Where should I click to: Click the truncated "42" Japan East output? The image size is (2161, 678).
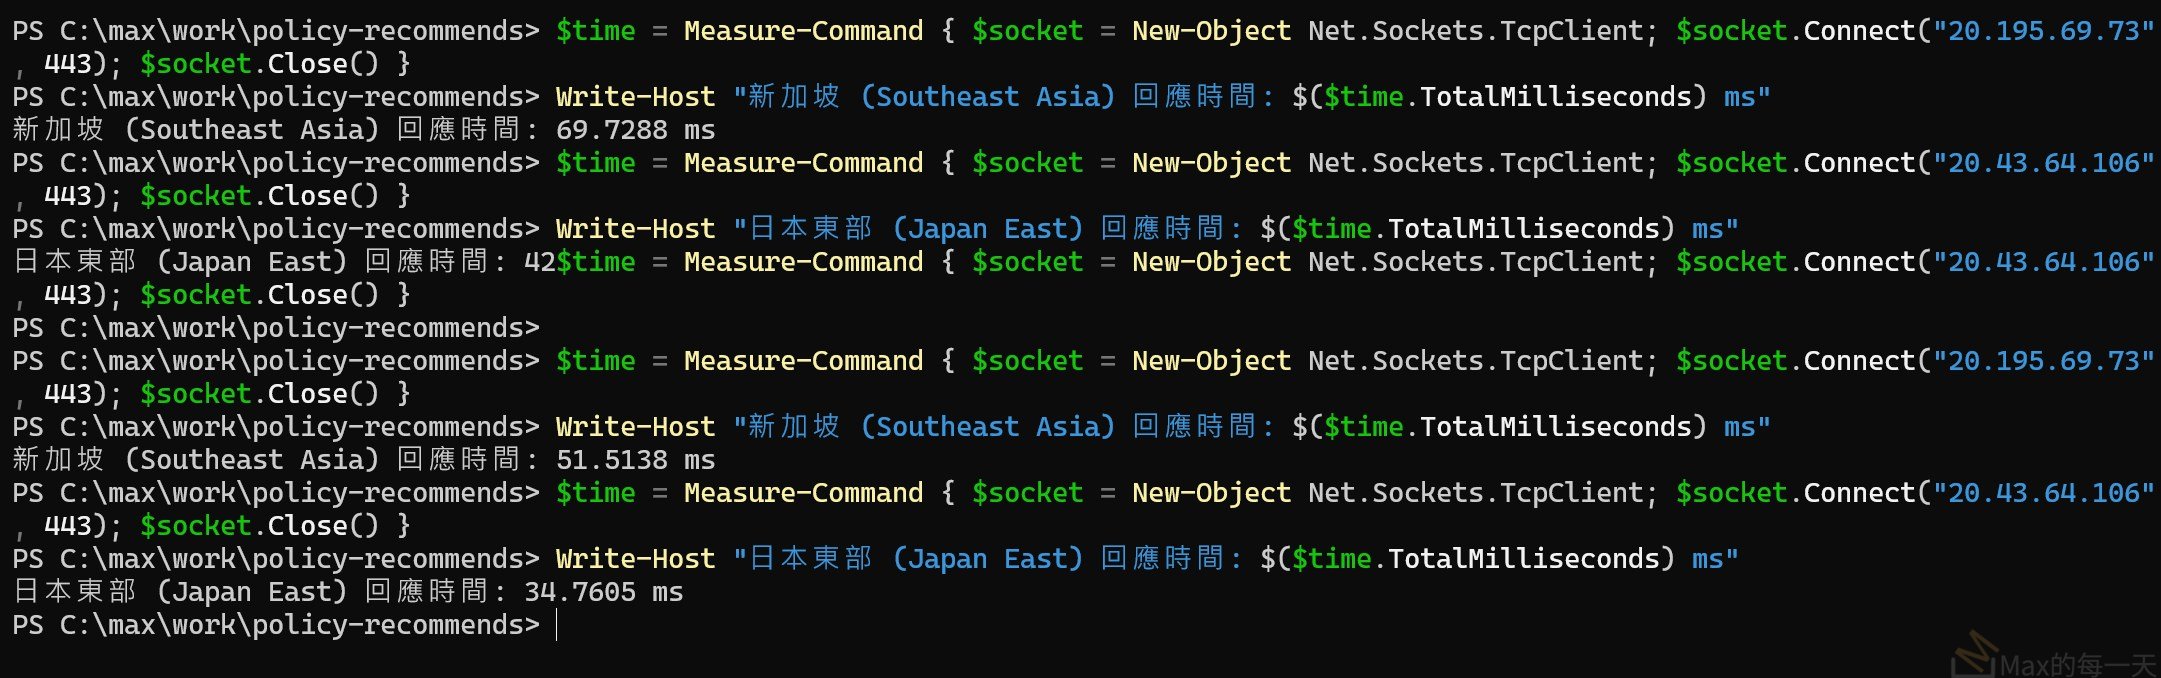click(540, 262)
